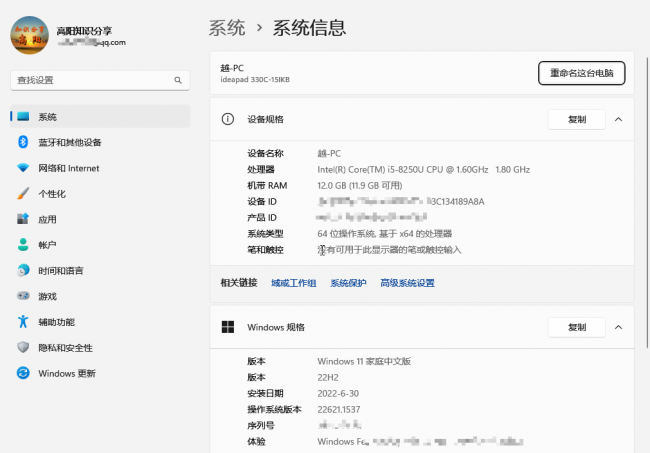Click the 应用 apps icon in sidebar

tap(23, 219)
